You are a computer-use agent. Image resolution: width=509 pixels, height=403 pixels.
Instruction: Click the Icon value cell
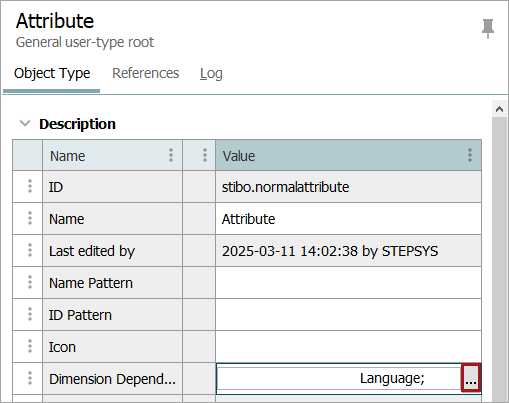(x=348, y=347)
